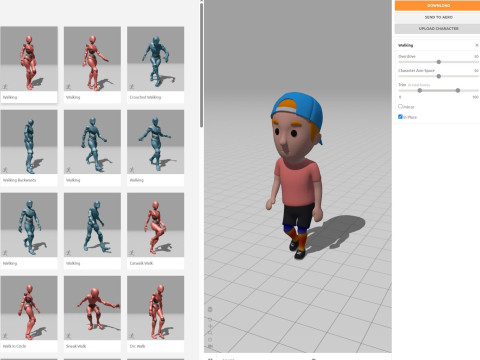Click the Crouched Walking label text
The width and height of the screenshot is (480, 360).
pyautogui.click(x=145, y=97)
